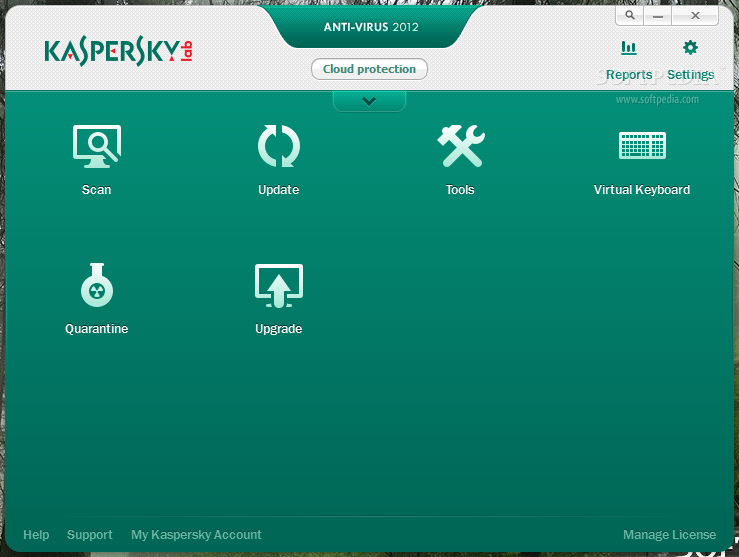Click Manage License link

pyautogui.click(x=669, y=534)
